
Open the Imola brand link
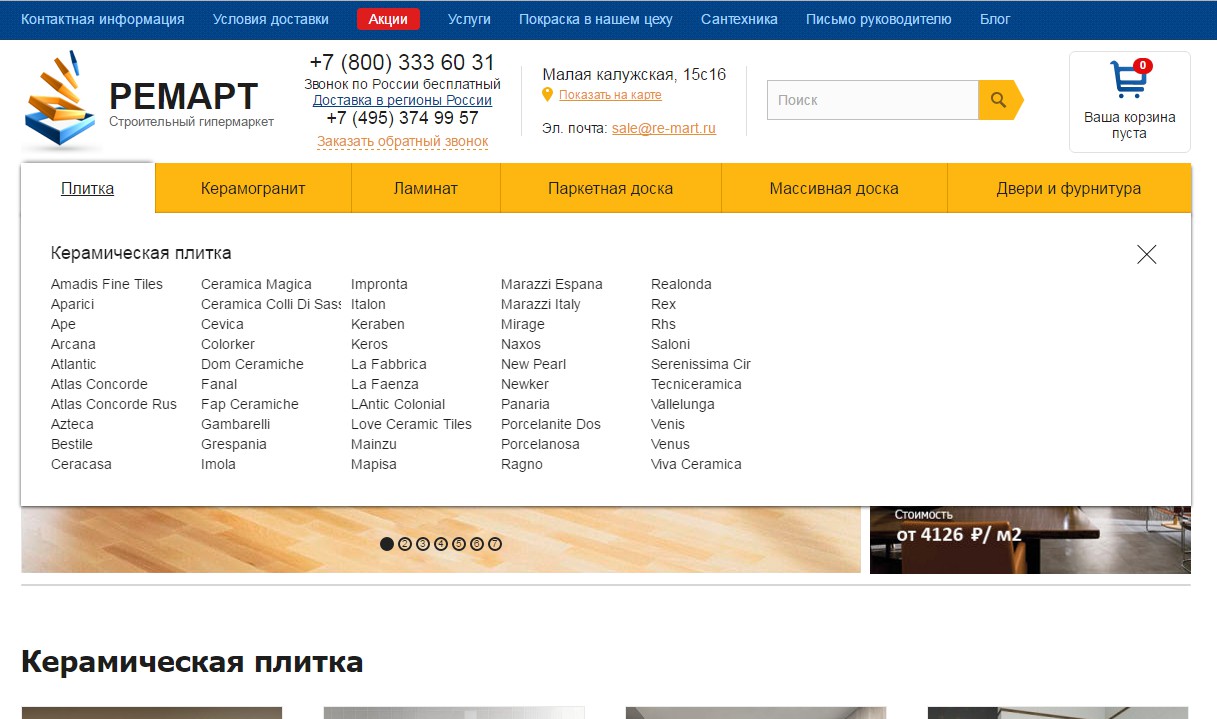click(x=218, y=464)
